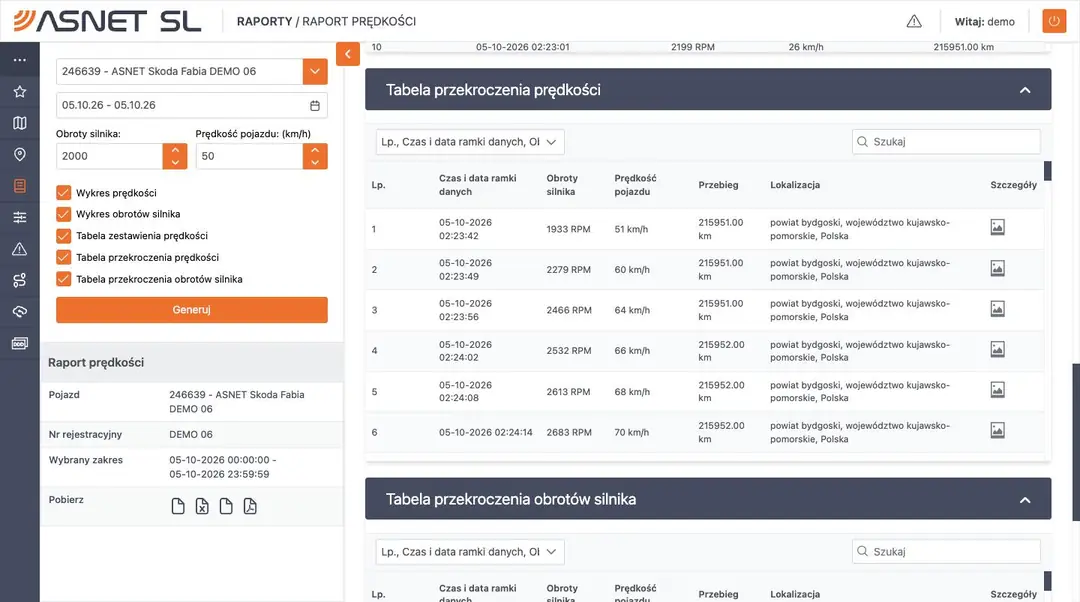1080x602 pixels.
Task: Toggle the Wykres obrotów silnika checkbox
Action: (x=63, y=214)
